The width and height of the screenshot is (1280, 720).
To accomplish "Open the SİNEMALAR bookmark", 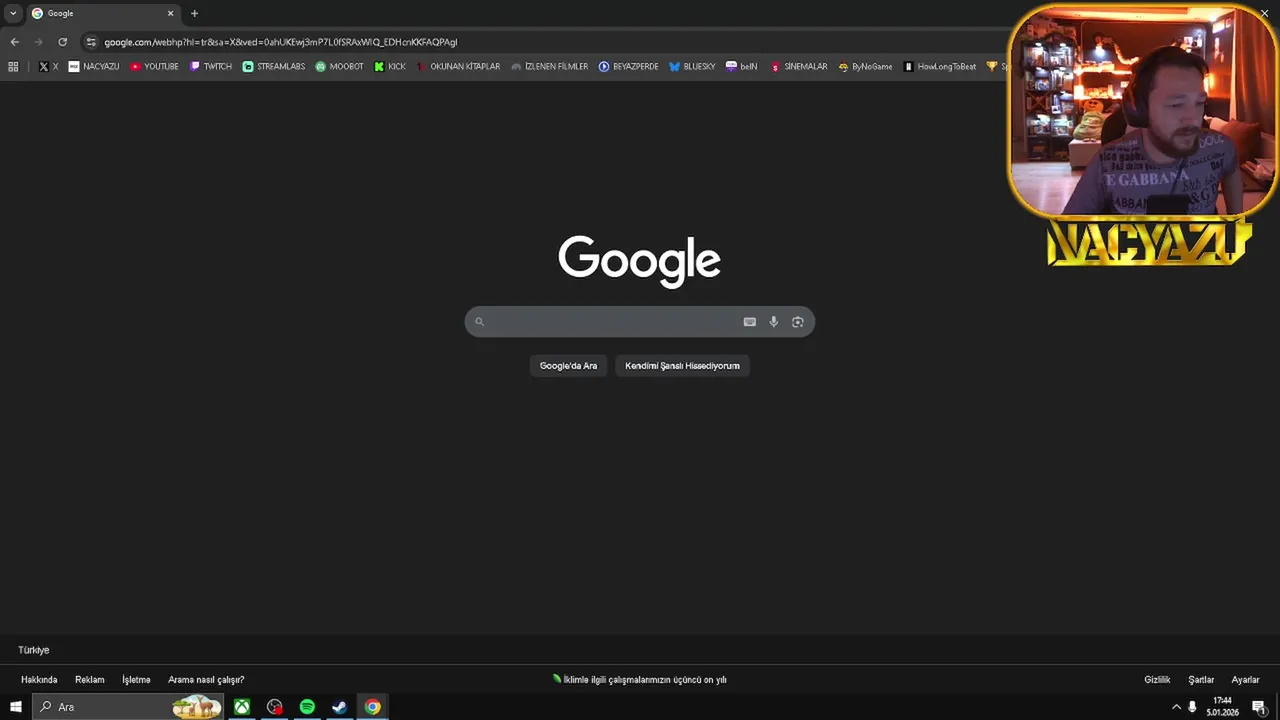I will [x=798, y=66].
